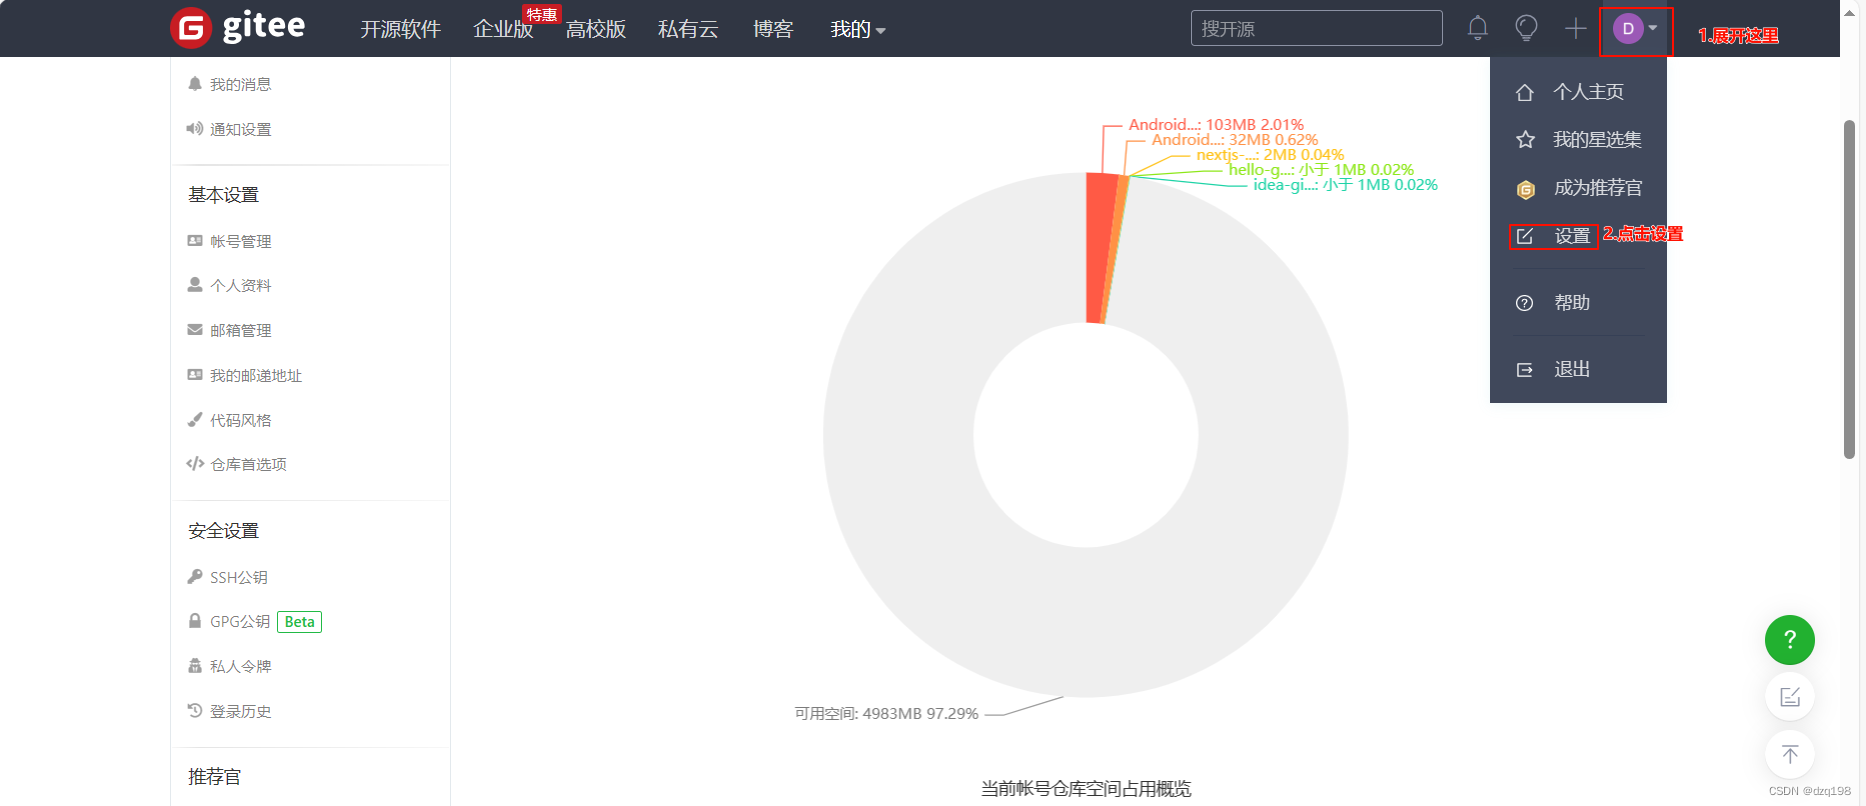Open 仓库首选项 in sidebar
Viewport: 1866px width, 806px height.
248,464
